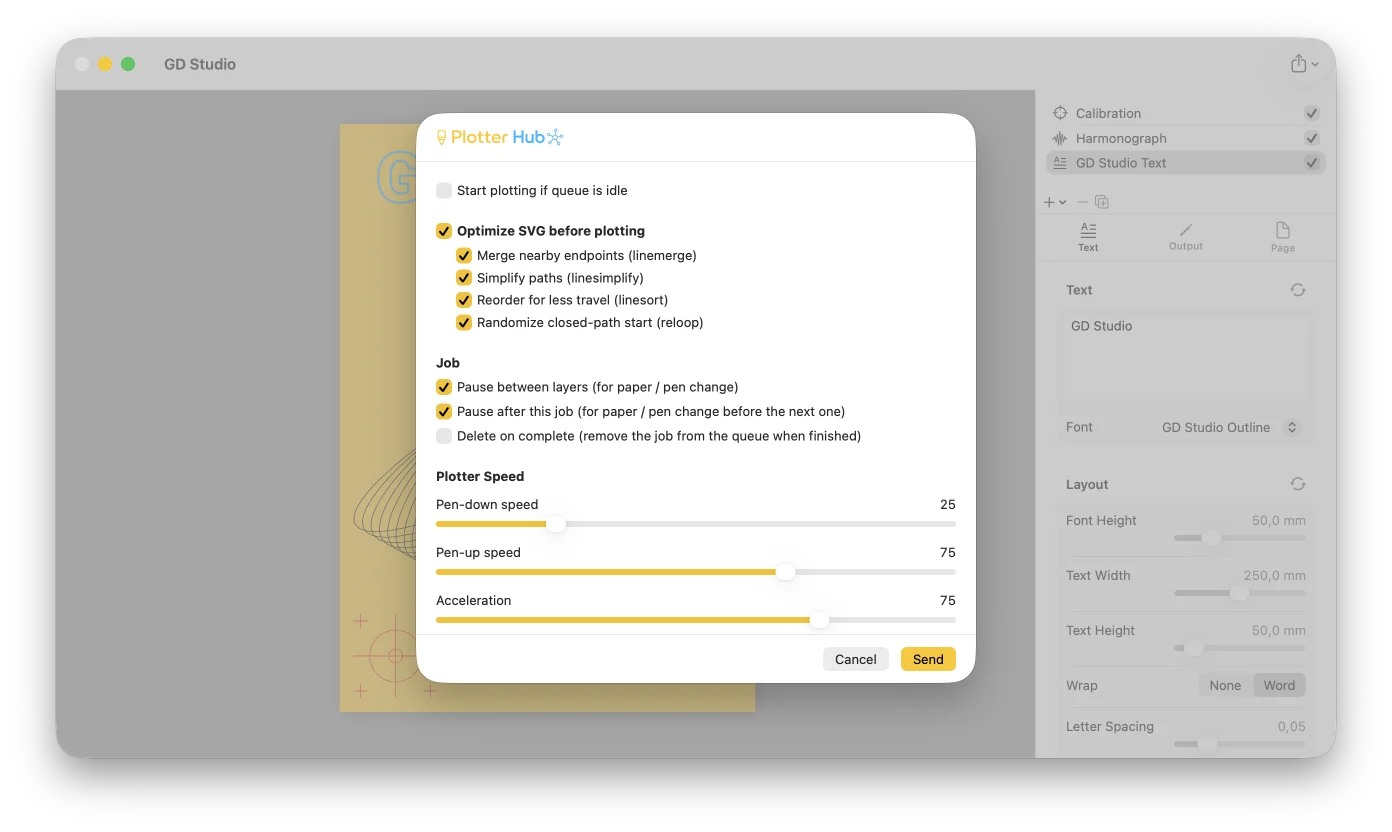The height and width of the screenshot is (832, 1392).
Task: Click the Pen-down speed slider handle
Action: (x=556, y=524)
